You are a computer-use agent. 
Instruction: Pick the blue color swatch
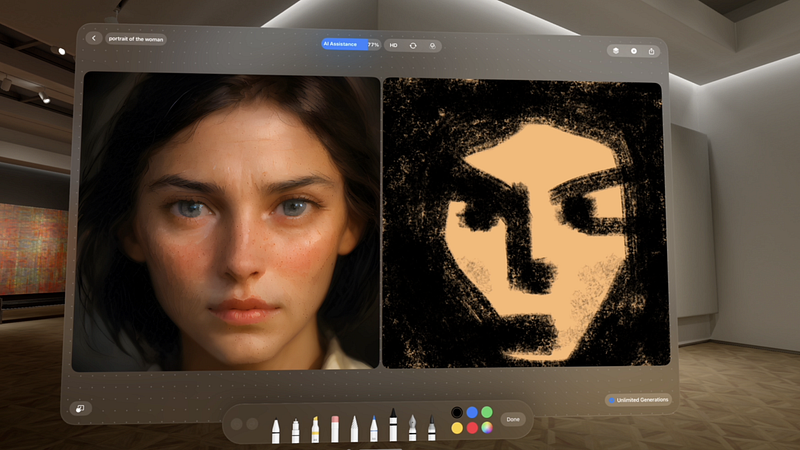click(472, 412)
